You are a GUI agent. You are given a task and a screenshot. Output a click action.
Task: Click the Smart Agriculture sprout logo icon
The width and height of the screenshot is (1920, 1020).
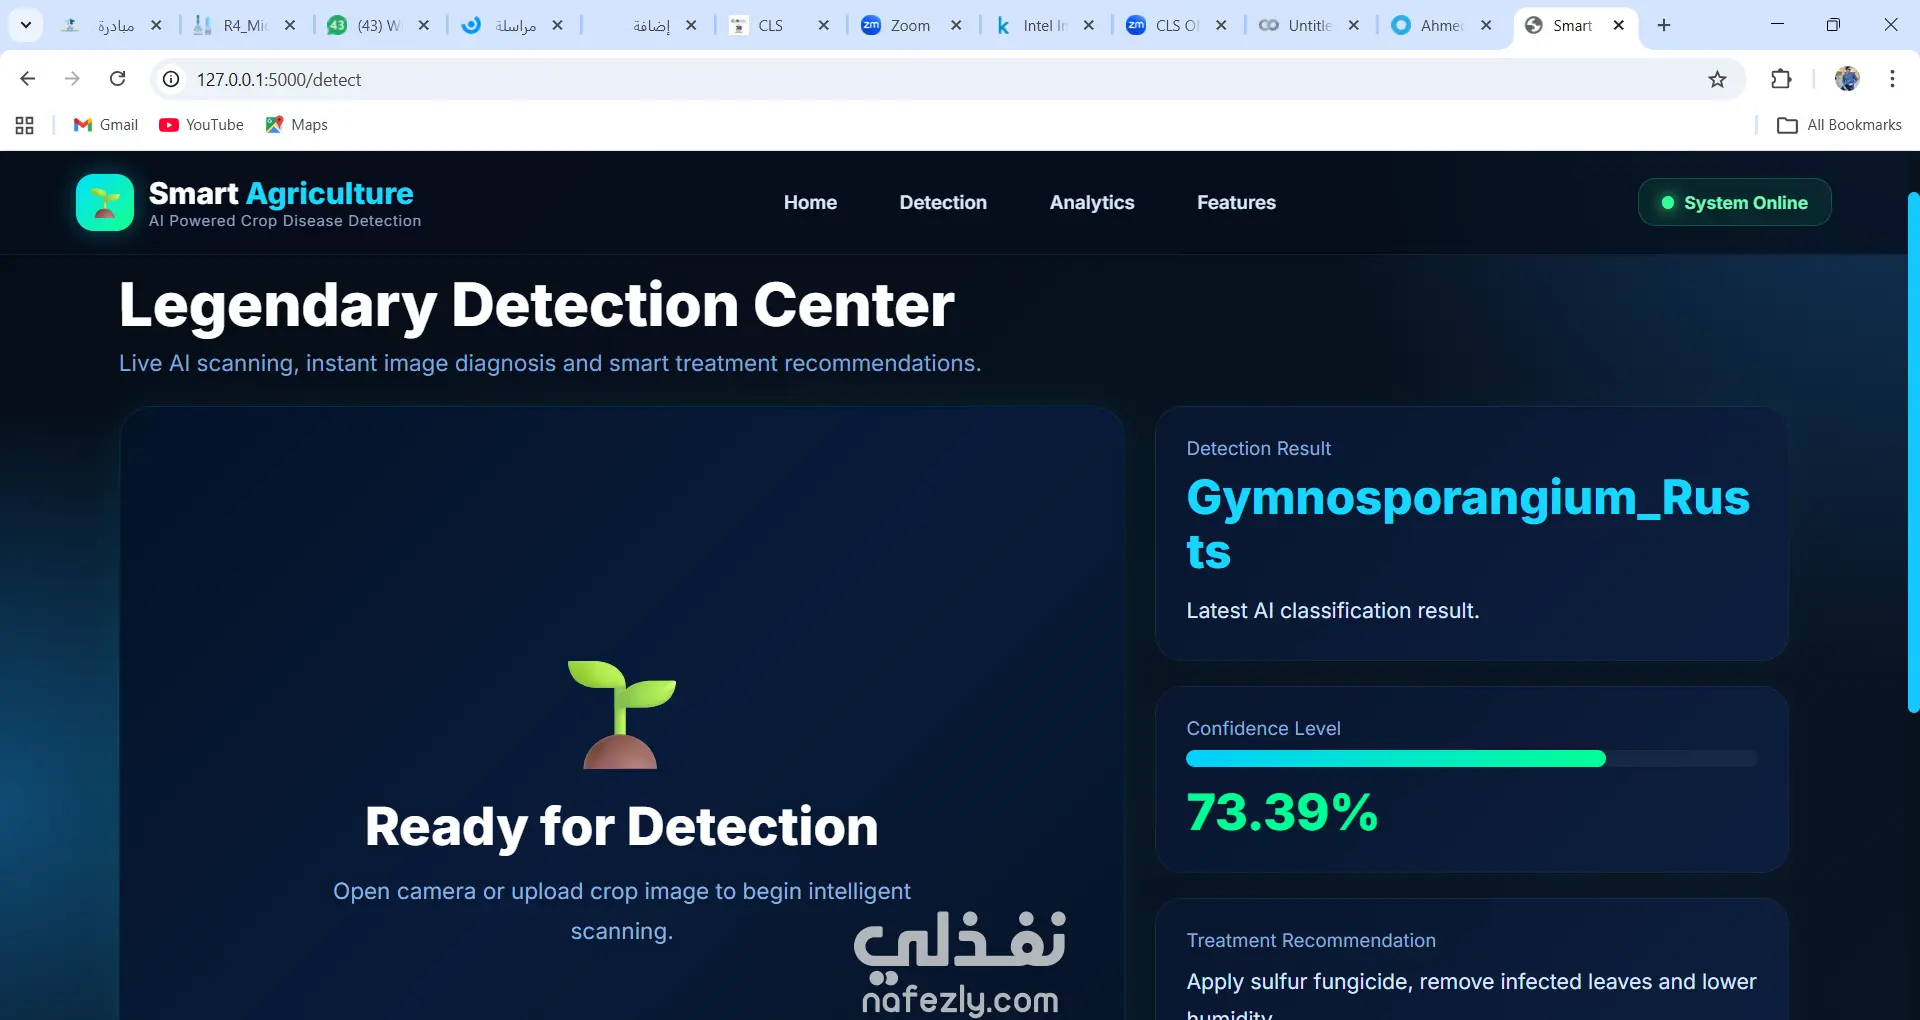105,202
